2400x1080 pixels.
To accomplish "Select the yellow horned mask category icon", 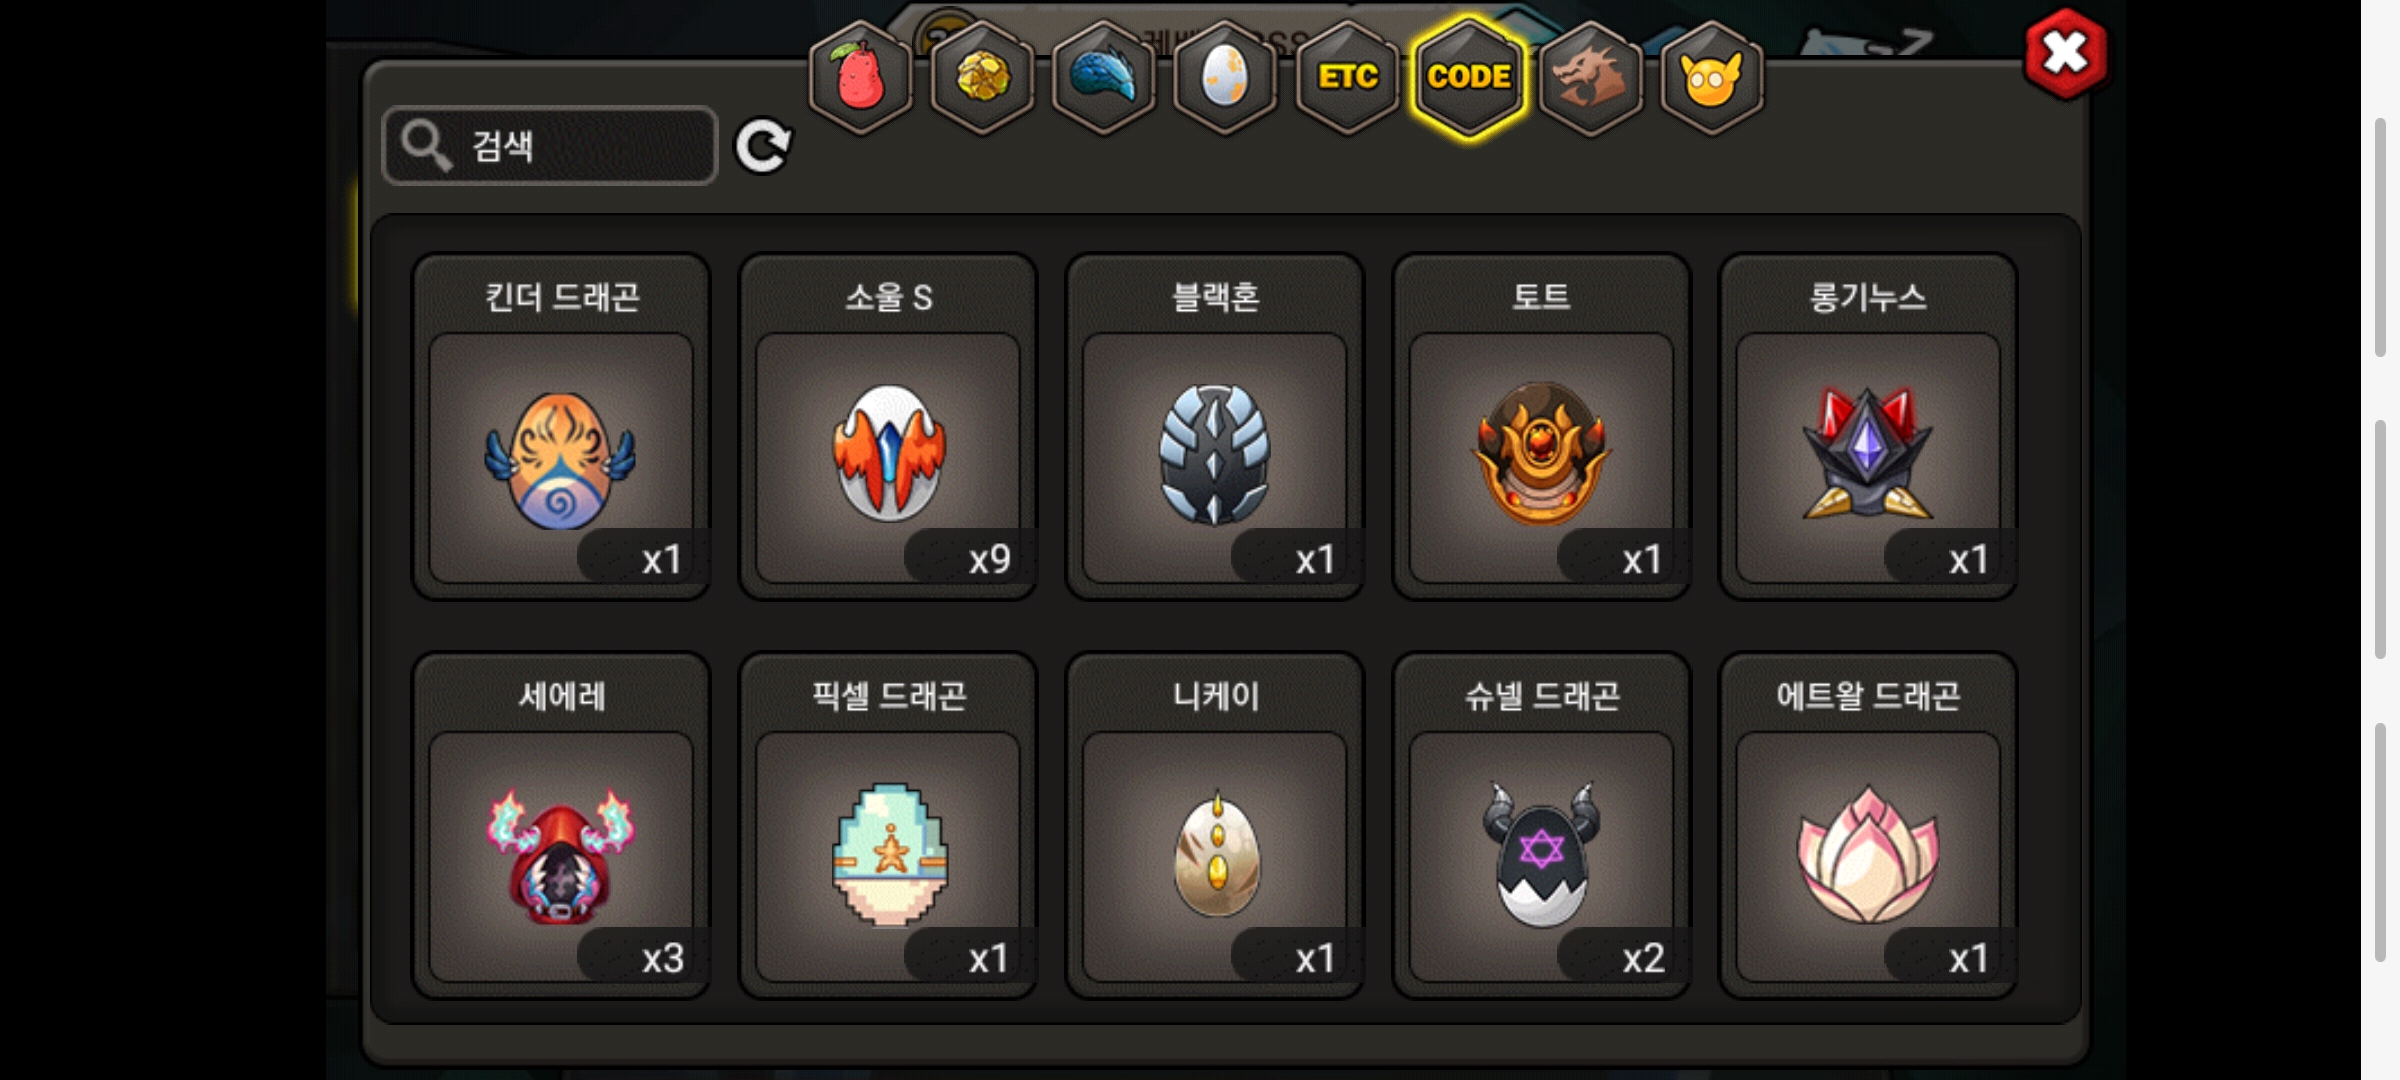I will click(1711, 77).
